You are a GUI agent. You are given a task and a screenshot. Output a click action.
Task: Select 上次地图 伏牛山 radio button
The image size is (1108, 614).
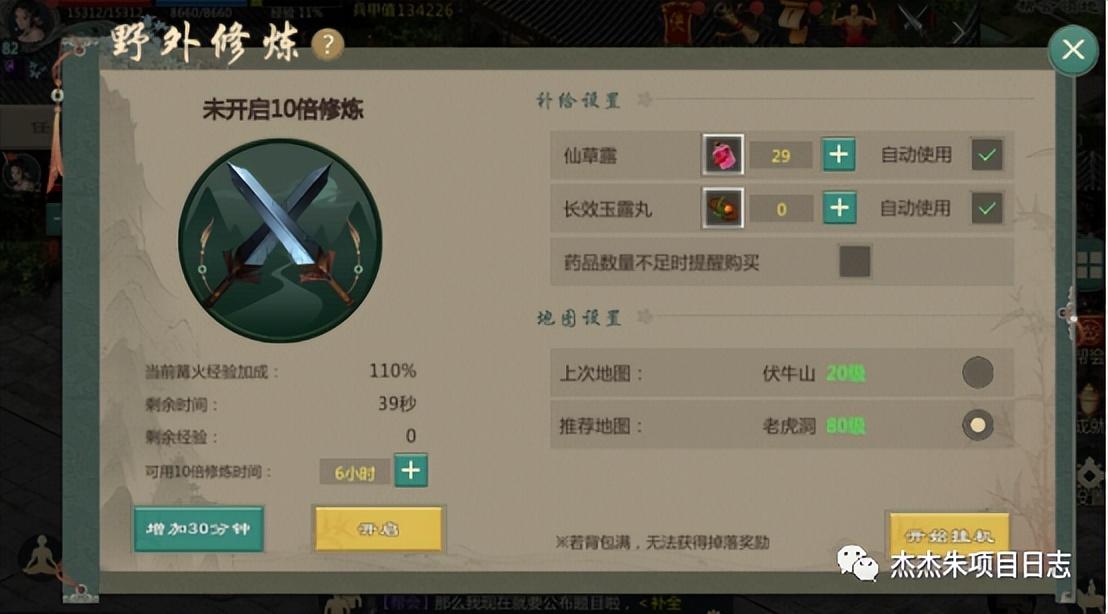coord(977,373)
